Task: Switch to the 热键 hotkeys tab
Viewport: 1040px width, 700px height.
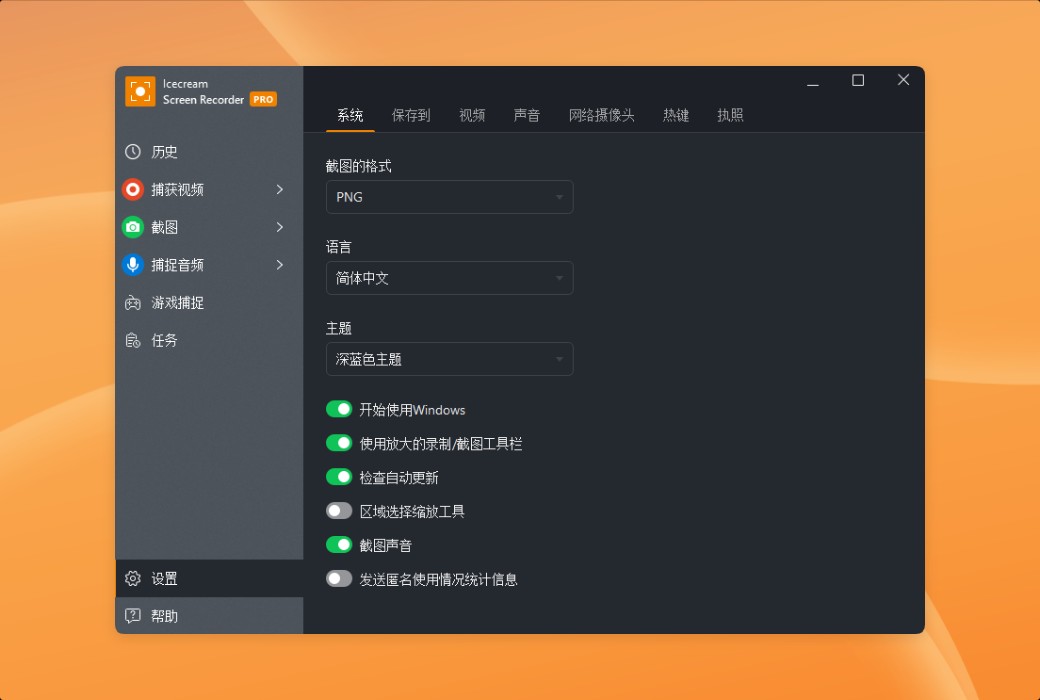Action: point(676,115)
